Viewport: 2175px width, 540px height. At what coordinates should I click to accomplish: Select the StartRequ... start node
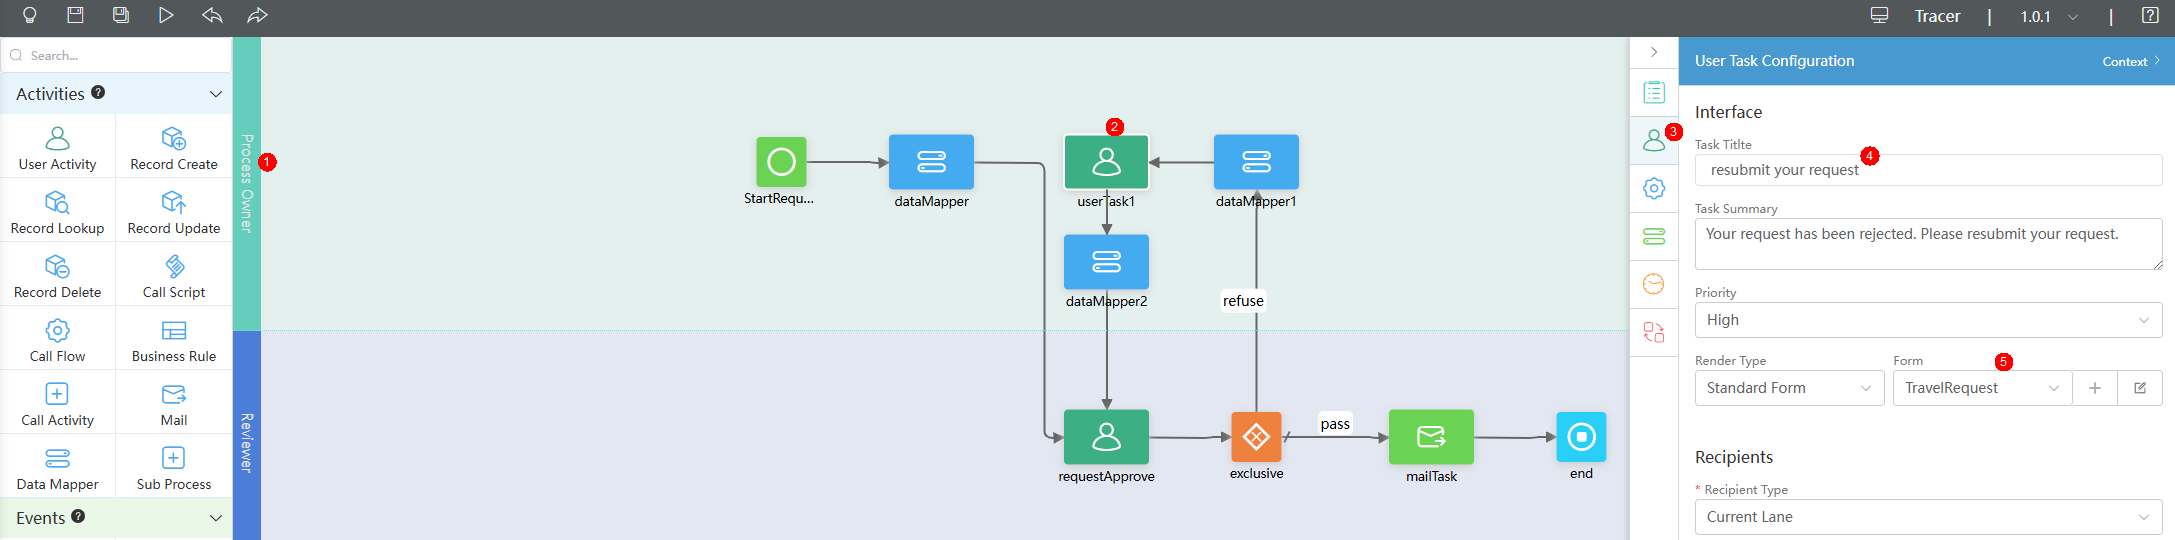click(x=781, y=162)
